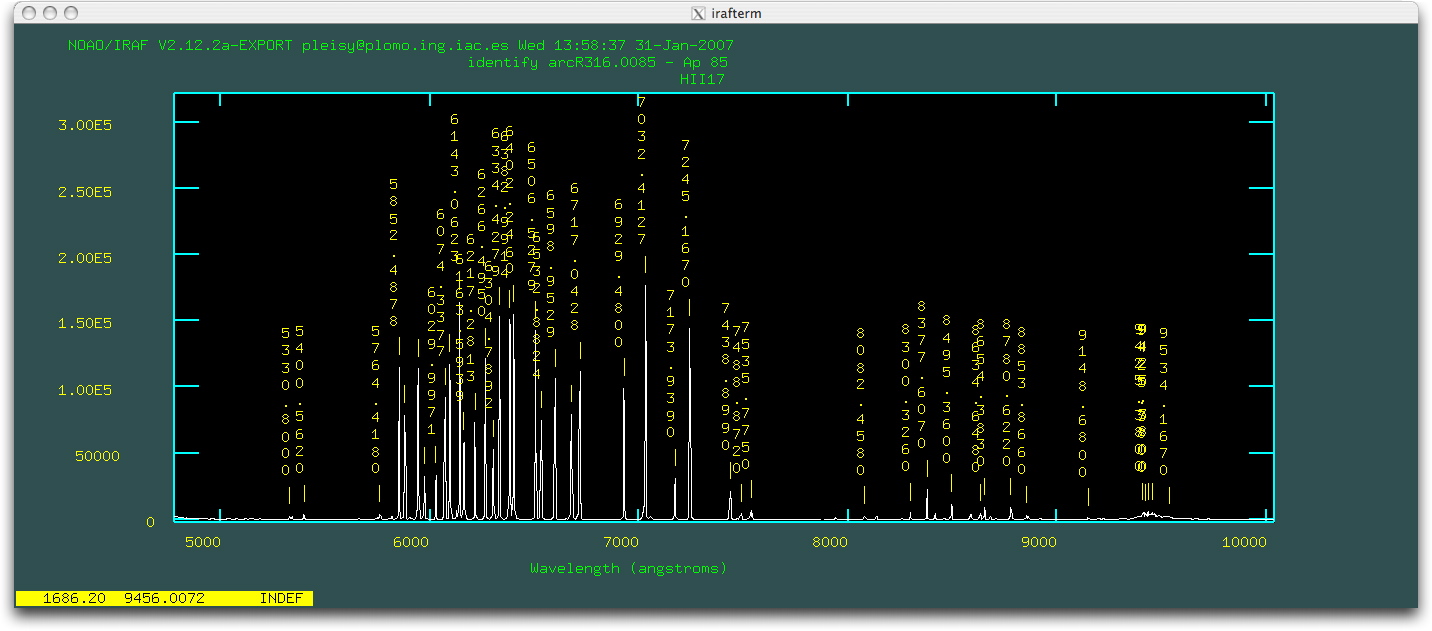The image size is (1432, 631).
Task: Select the 7032.4127 spectral line label
Action: 641,170
